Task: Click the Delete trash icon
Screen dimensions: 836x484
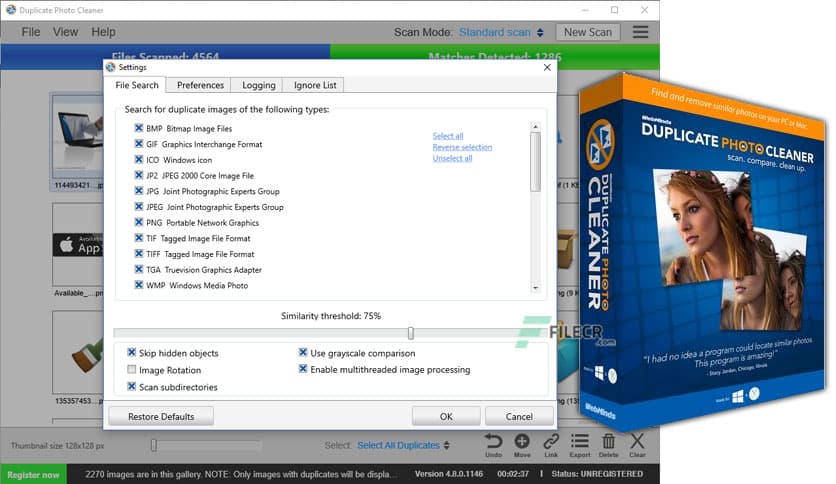Action: [x=608, y=442]
